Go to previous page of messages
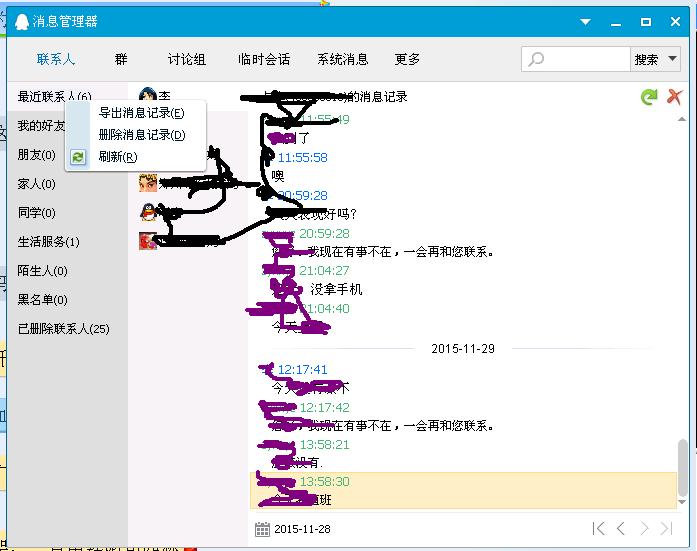Viewport: 697px width, 551px height. click(x=621, y=528)
